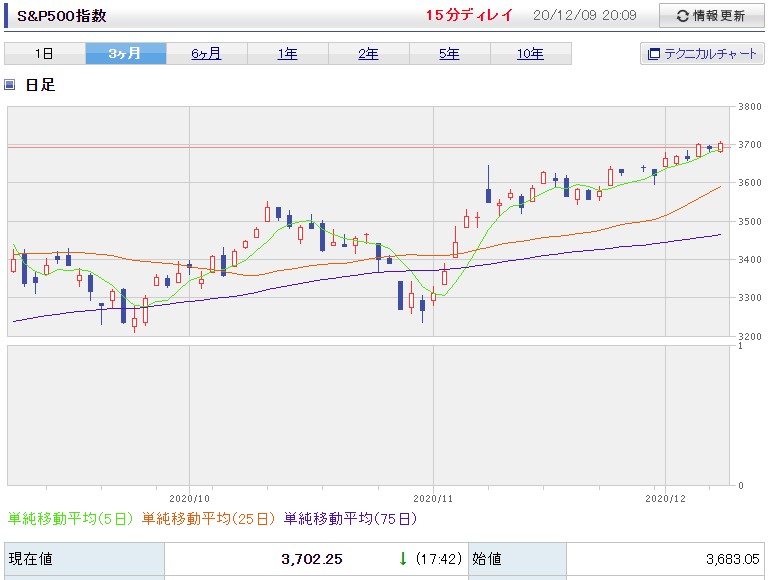
Task: Select the 1日 period tab
Action: pos(45,54)
